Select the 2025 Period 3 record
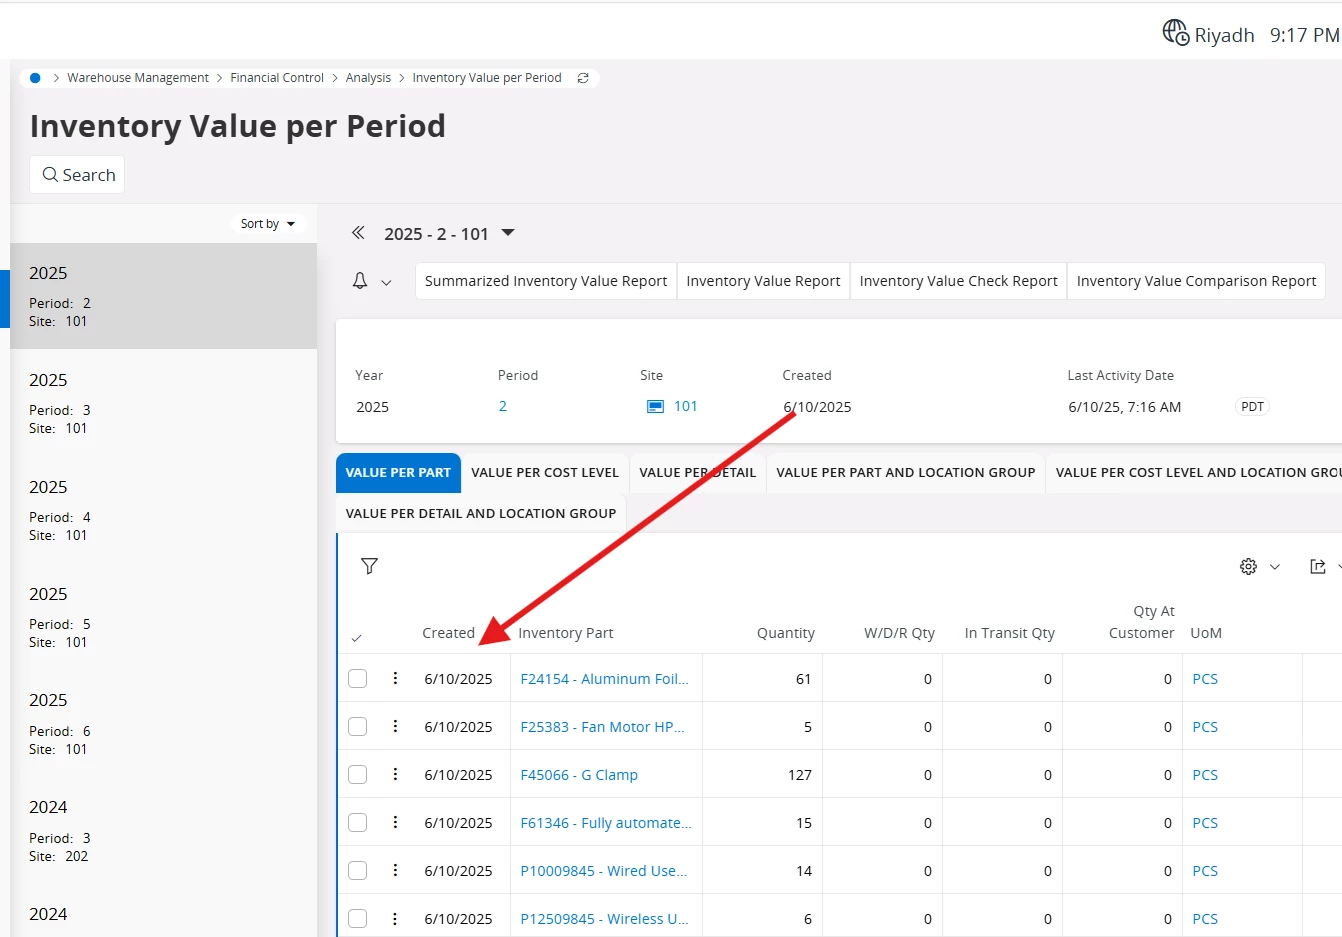The image size is (1342, 937). [x=164, y=403]
